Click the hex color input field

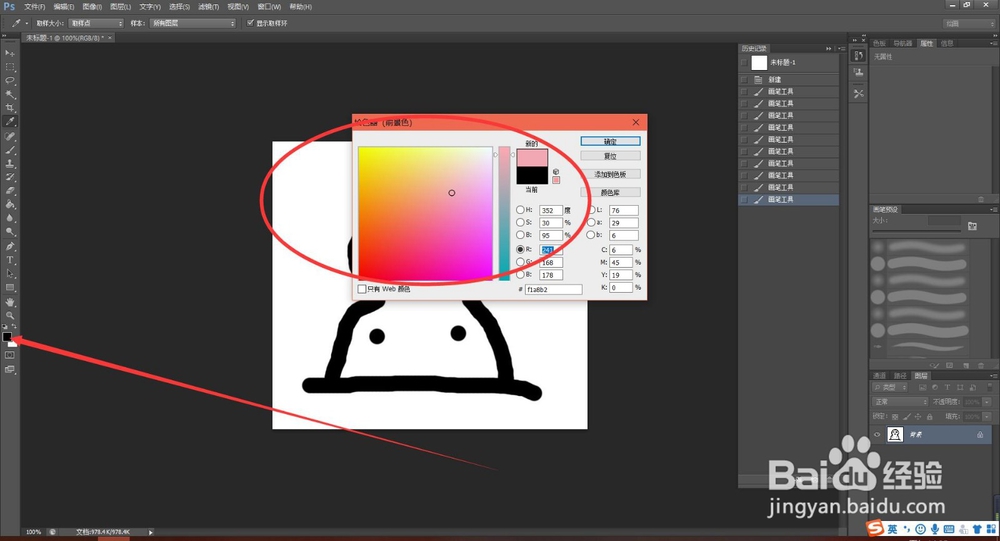553,290
